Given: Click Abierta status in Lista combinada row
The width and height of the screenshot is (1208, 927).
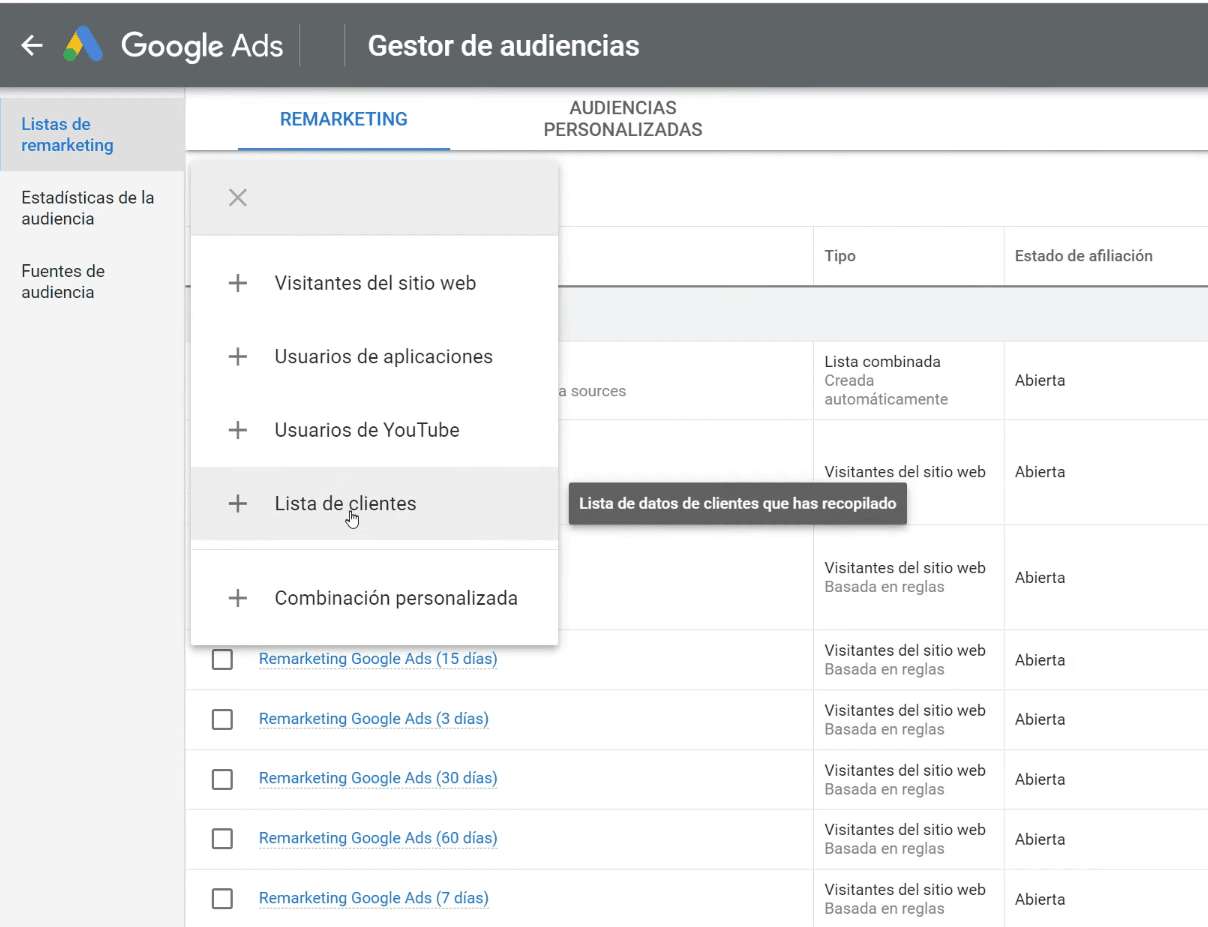Looking at the screenshot, I should 1040,380.
